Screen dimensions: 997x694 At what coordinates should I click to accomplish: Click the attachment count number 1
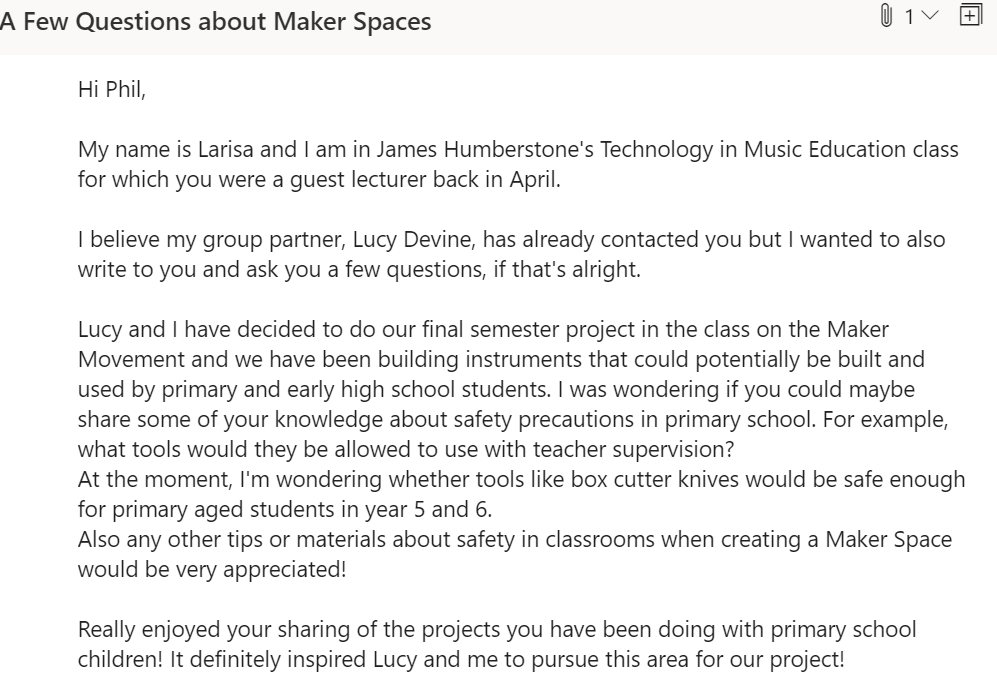tap(910, 17)
